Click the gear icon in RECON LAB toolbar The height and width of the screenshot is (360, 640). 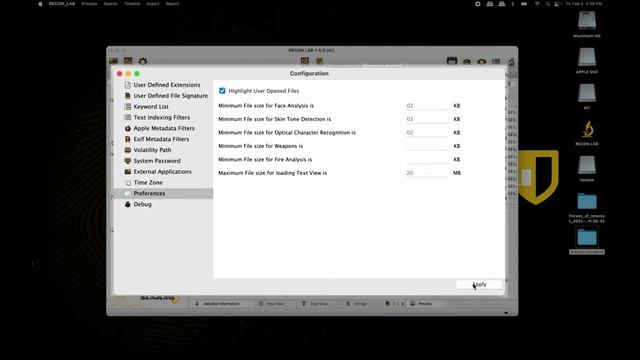142,61
